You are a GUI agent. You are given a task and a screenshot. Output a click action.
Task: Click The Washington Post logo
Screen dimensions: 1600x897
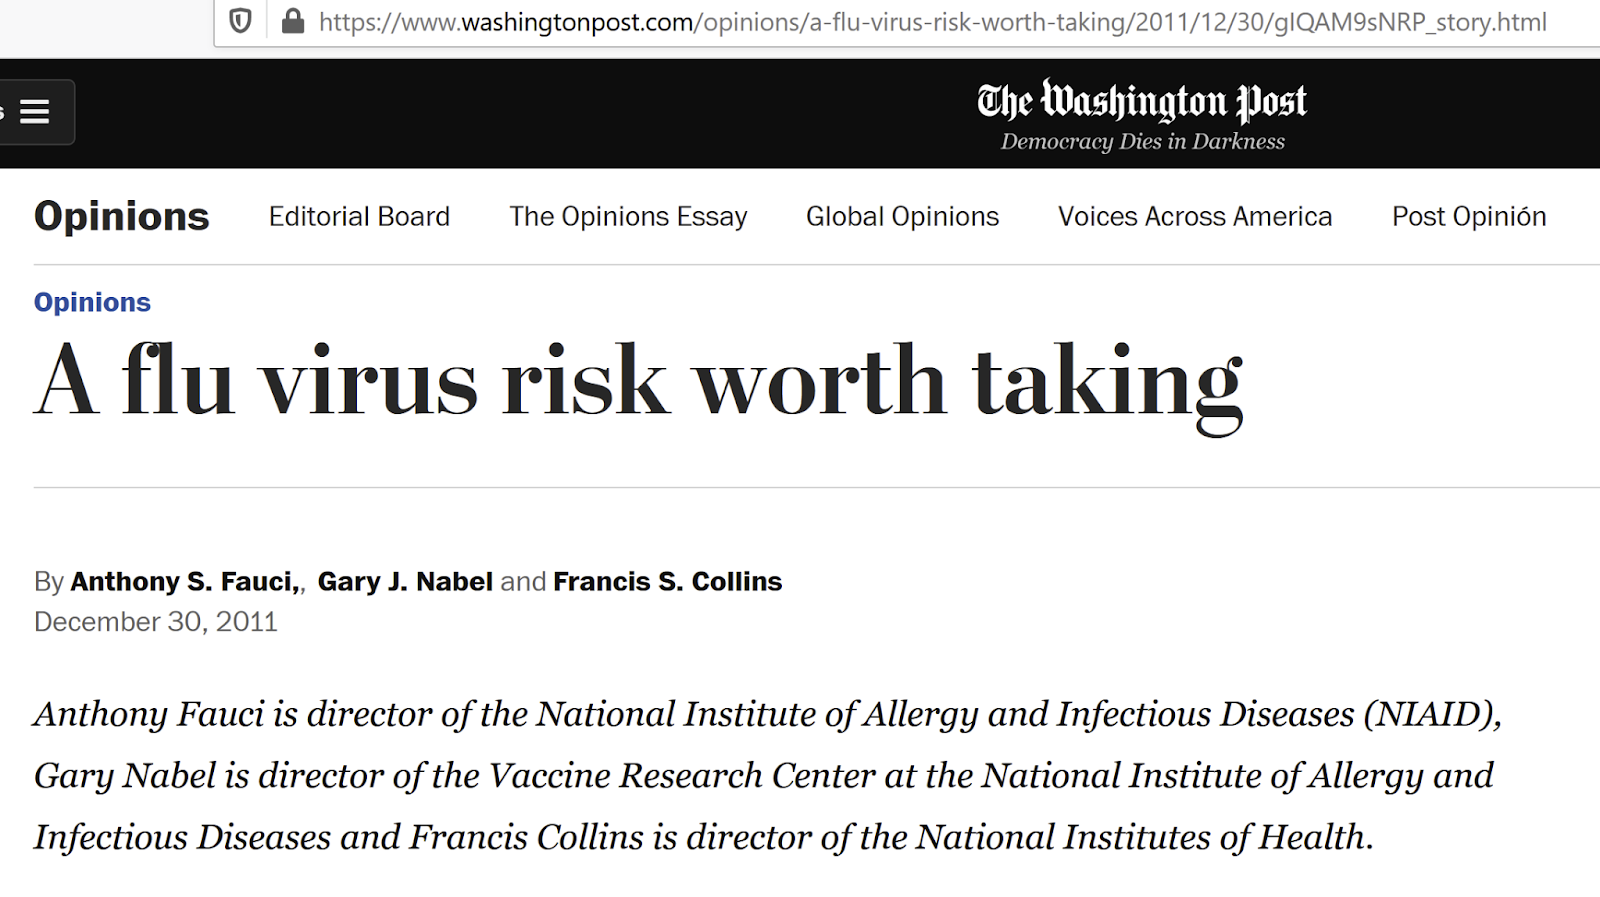(x=1142, y=101)
